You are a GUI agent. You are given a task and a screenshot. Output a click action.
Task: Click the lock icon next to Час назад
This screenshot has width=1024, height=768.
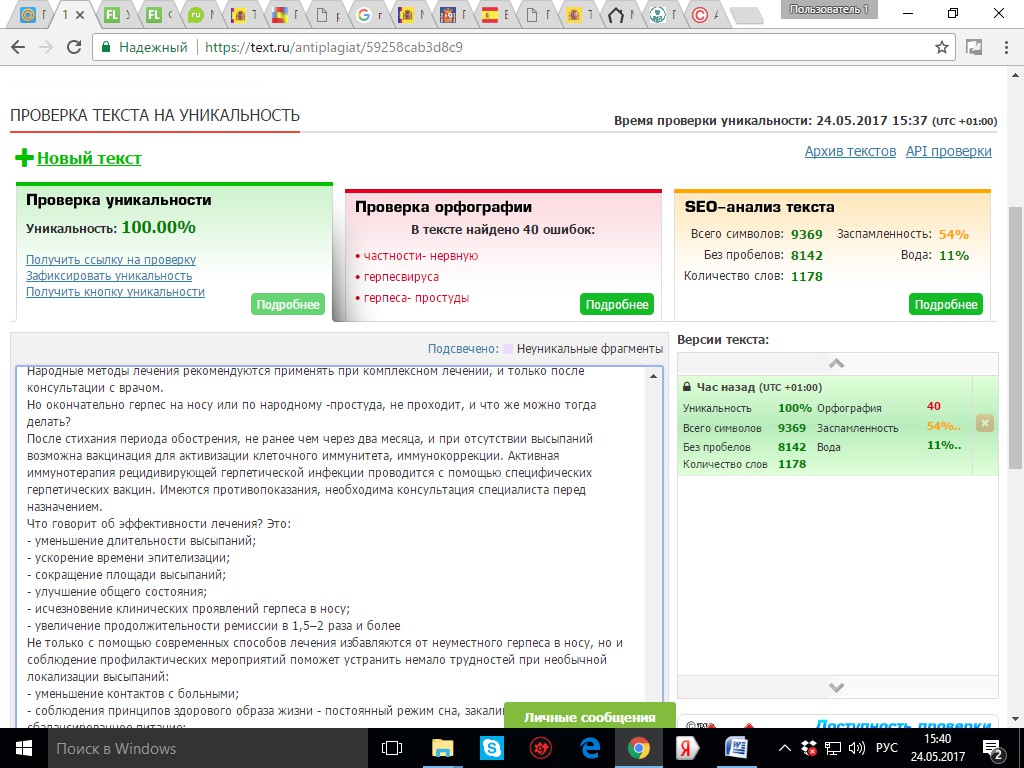[x=686, y=387]
